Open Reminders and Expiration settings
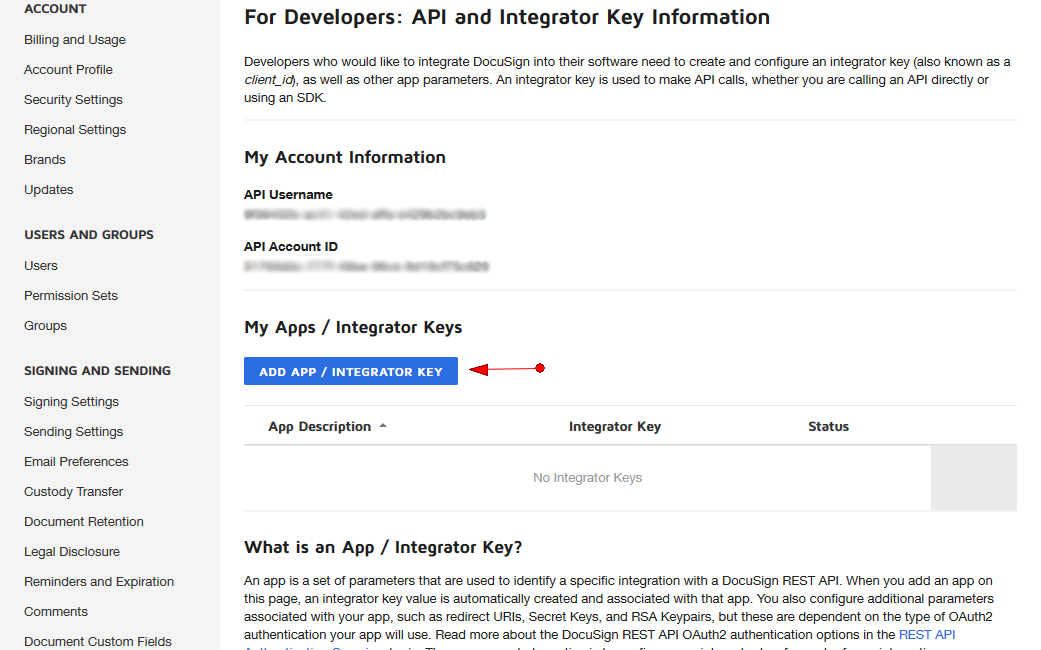 coord(99,582)
